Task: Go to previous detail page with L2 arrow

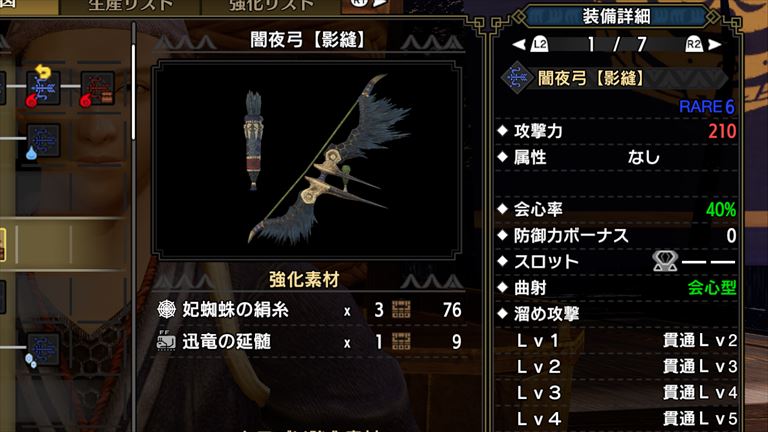Action: [530, 45]
